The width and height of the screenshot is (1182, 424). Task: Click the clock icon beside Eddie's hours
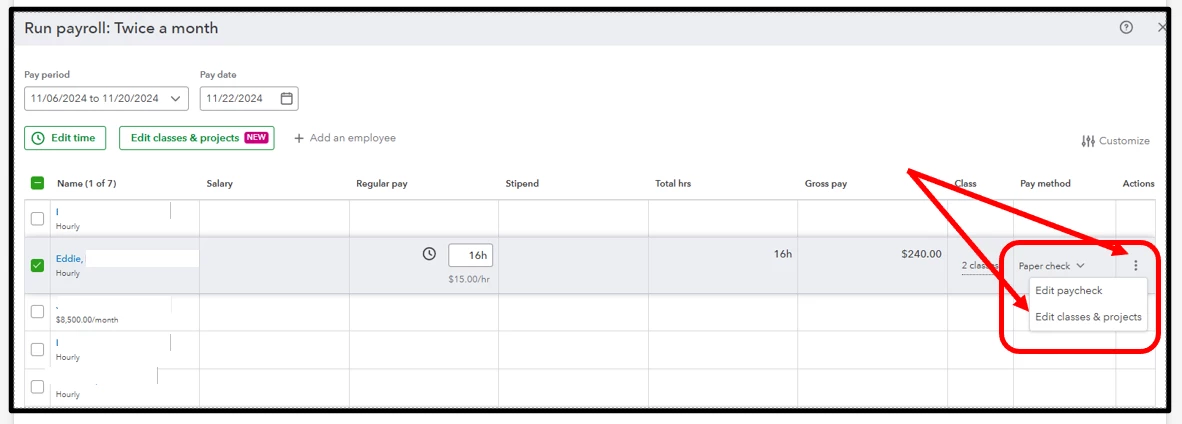(429, 254)
